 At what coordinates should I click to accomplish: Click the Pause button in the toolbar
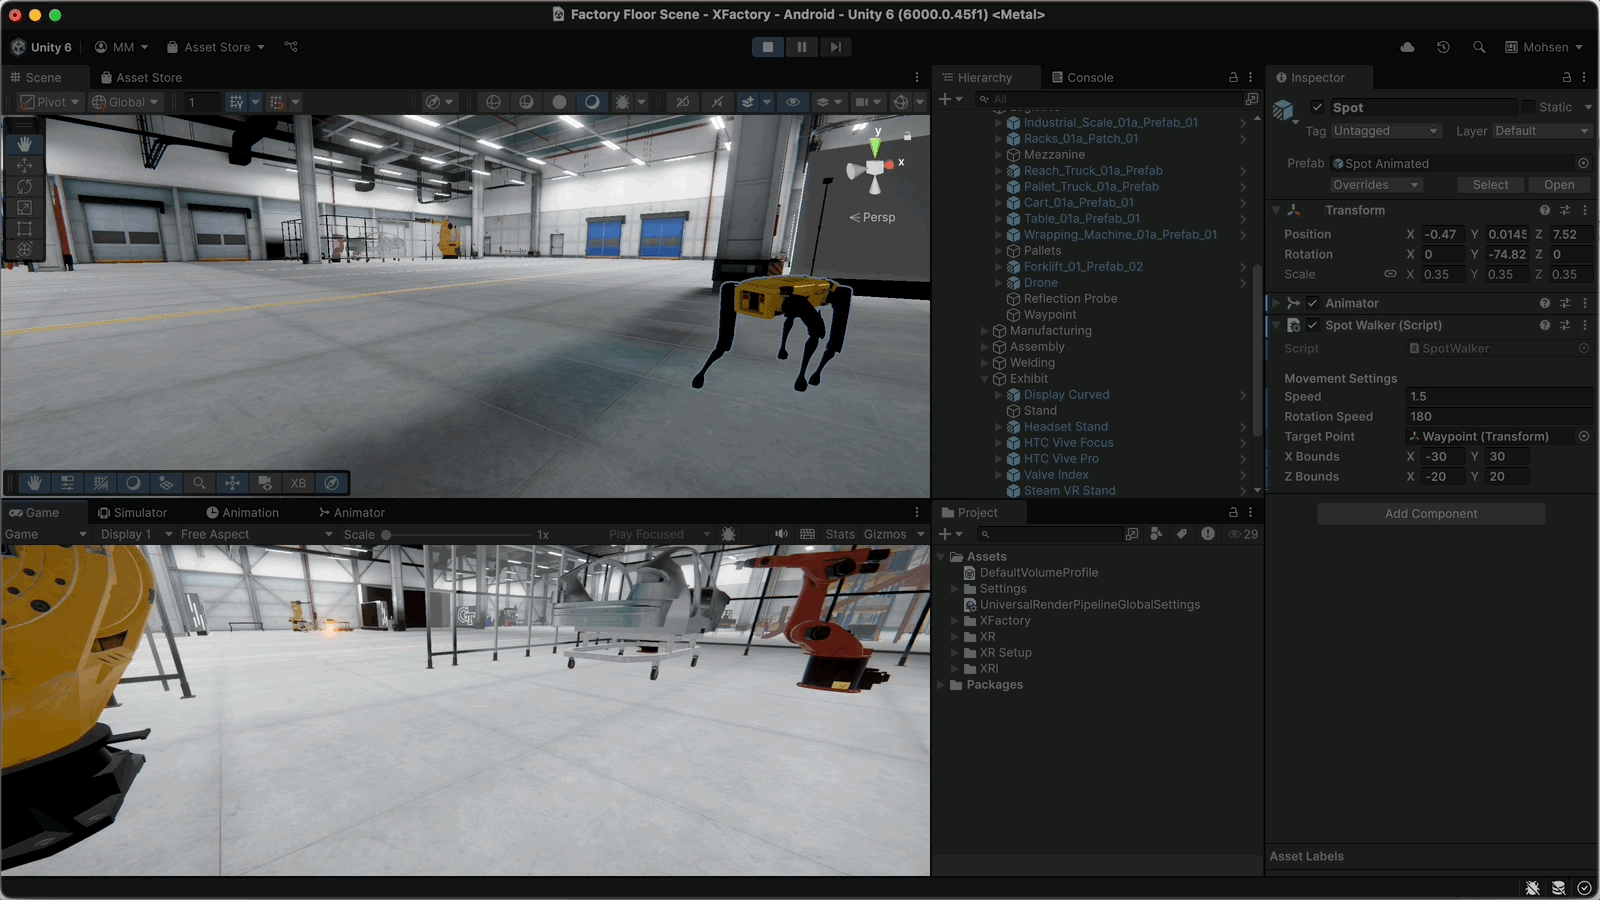(x=802, y=47)
